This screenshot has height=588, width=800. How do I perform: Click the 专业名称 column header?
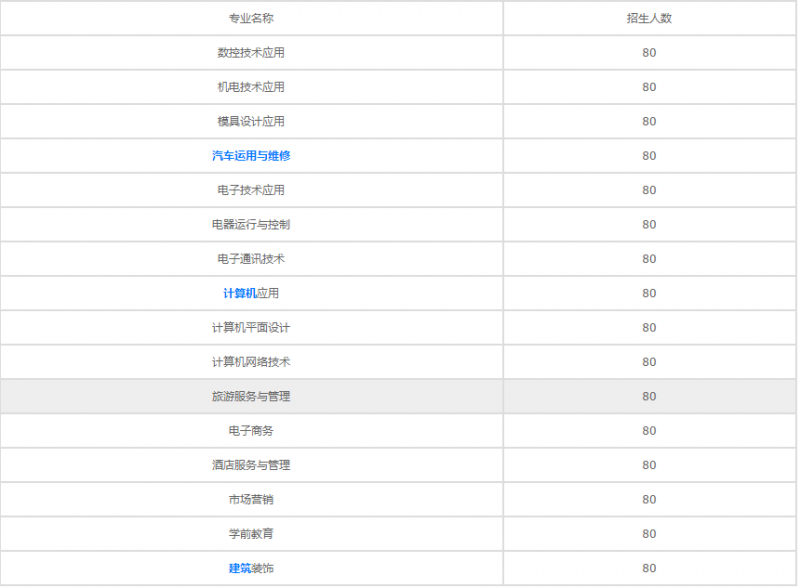pyautogui.click(x=251, y=18)
